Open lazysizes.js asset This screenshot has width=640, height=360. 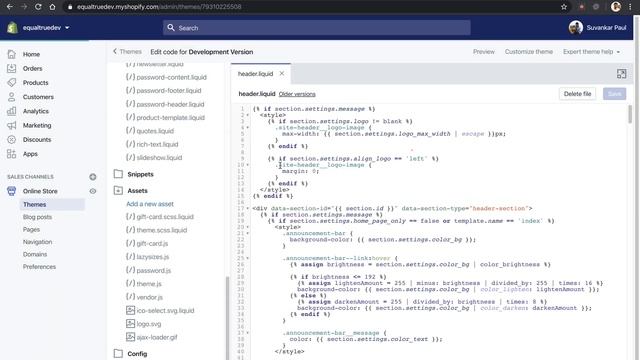tap(147, 257)
